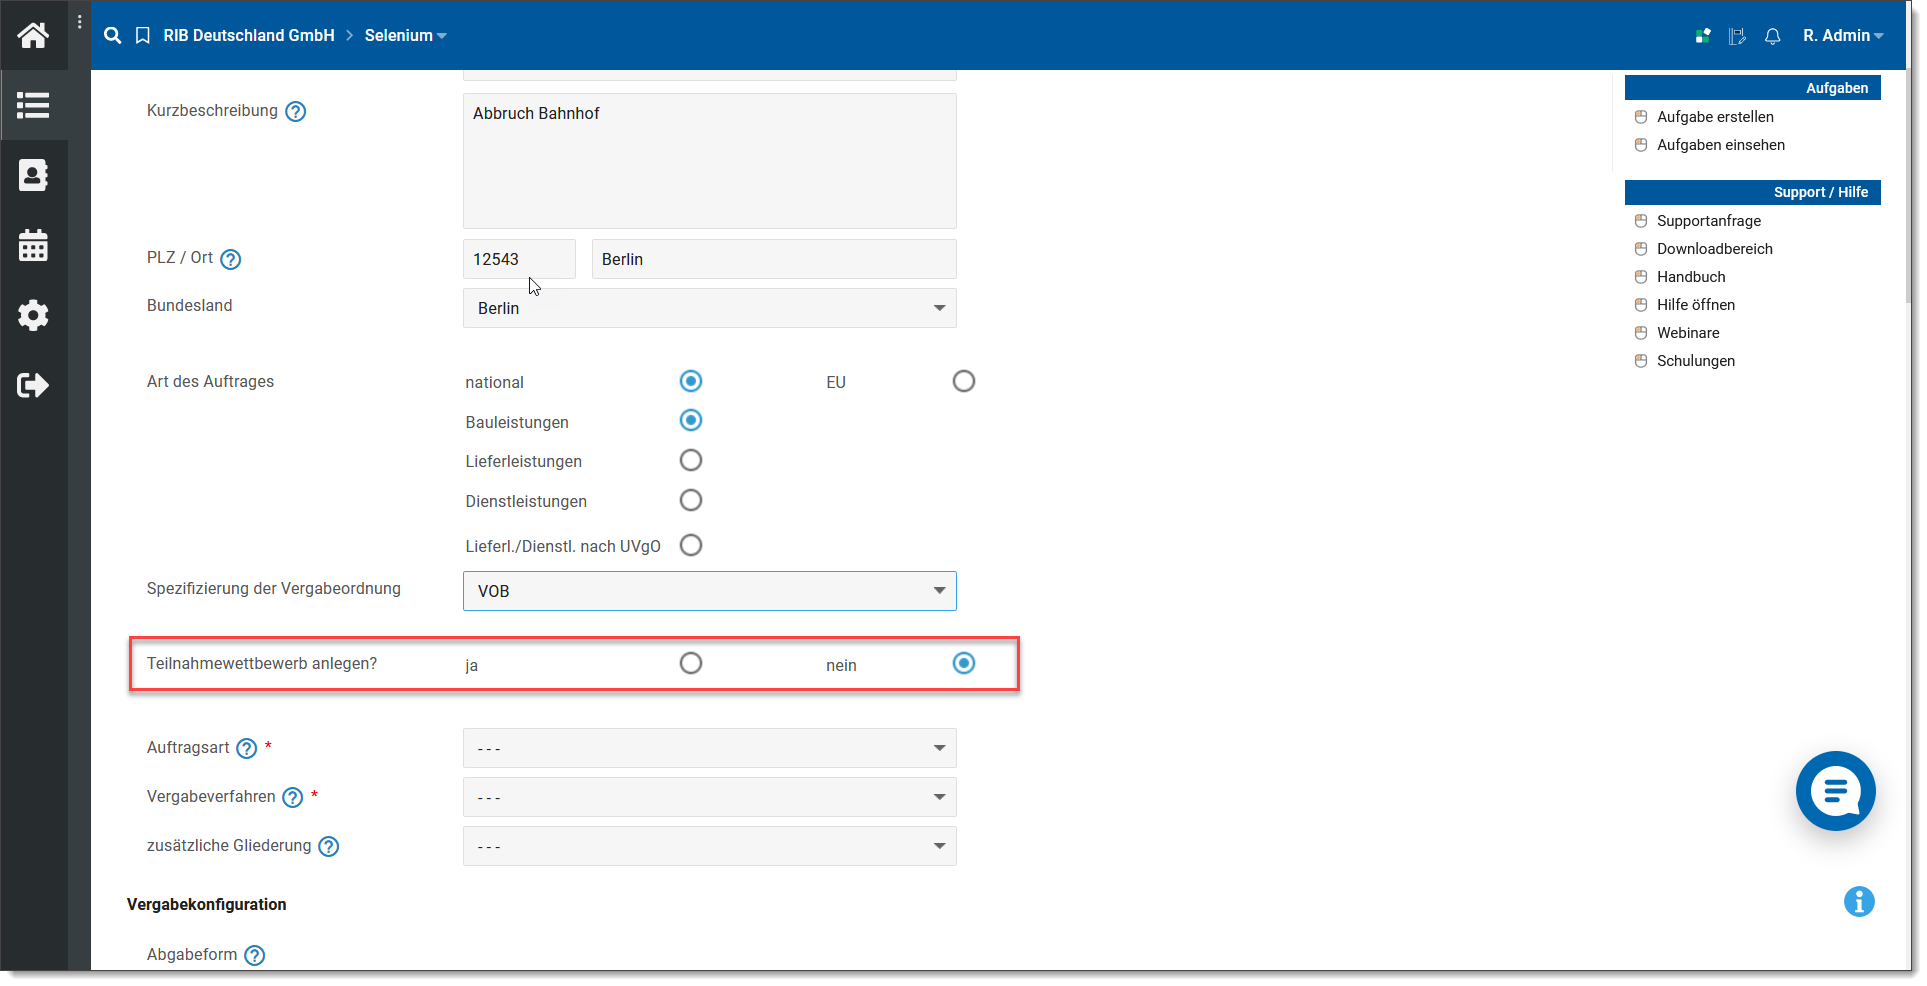The width and height of the screenshot is (1927, 986).
Task: Expand the Bundesland dropdown
Action: pos(709,308)
